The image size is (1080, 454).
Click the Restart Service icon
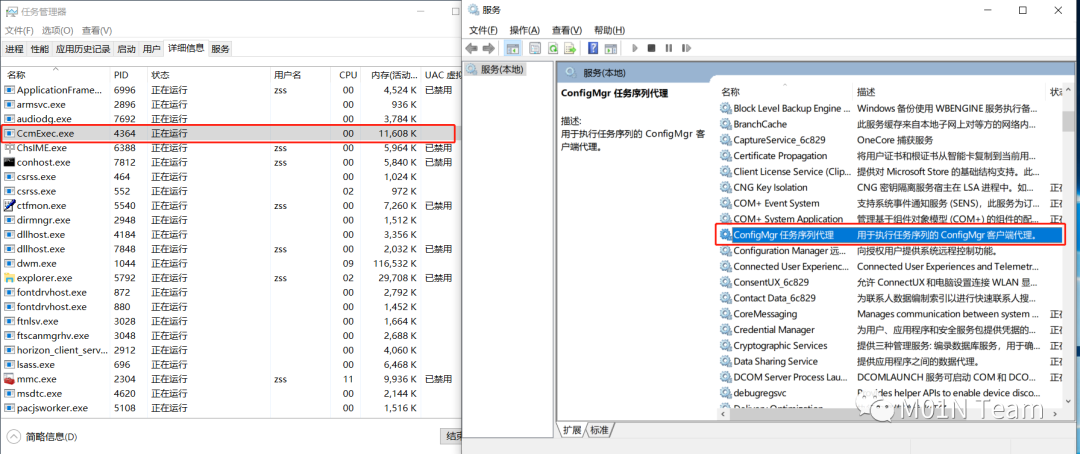686,48
